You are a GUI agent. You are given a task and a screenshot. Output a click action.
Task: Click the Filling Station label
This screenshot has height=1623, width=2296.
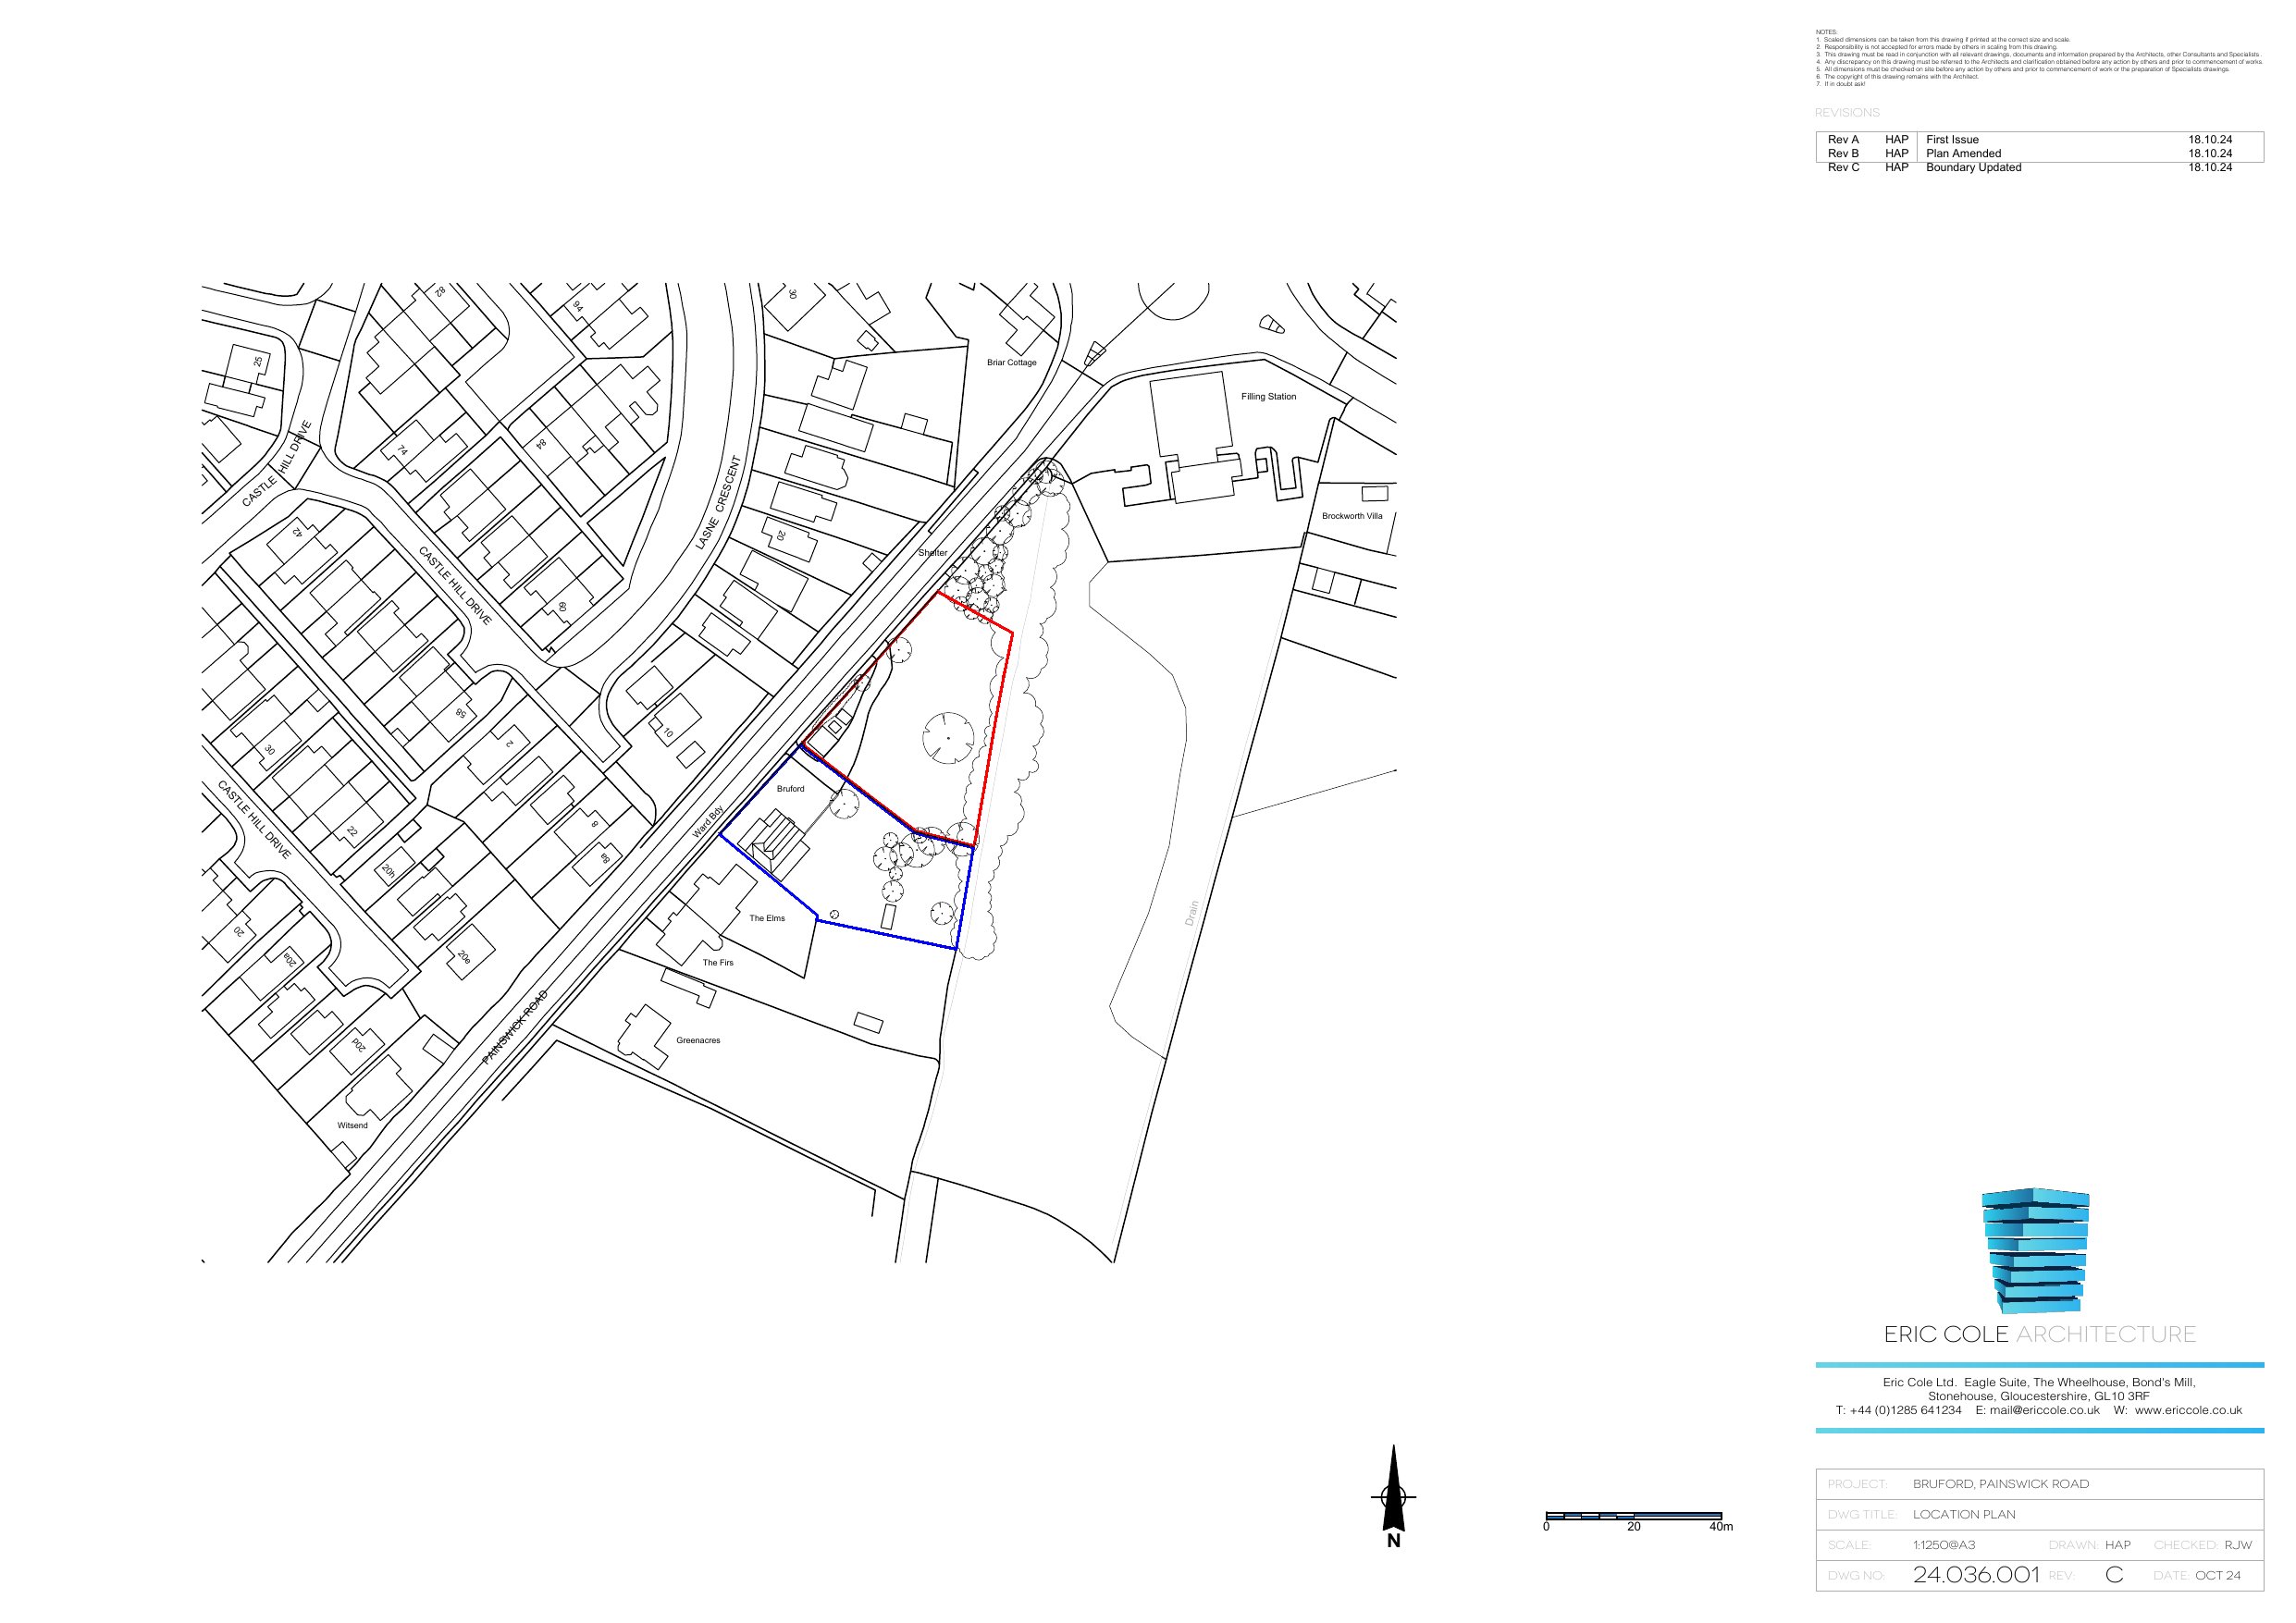tap(1268, 397)
